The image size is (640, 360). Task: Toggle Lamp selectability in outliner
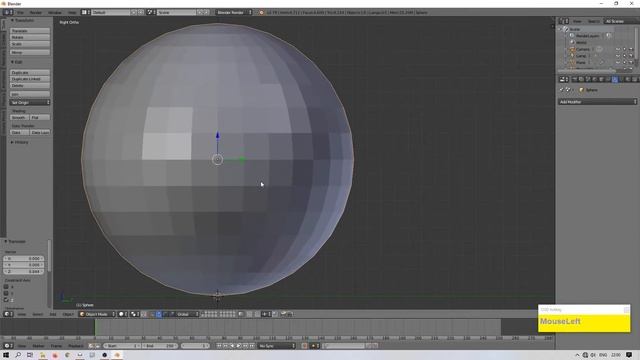tap(624, 56)
